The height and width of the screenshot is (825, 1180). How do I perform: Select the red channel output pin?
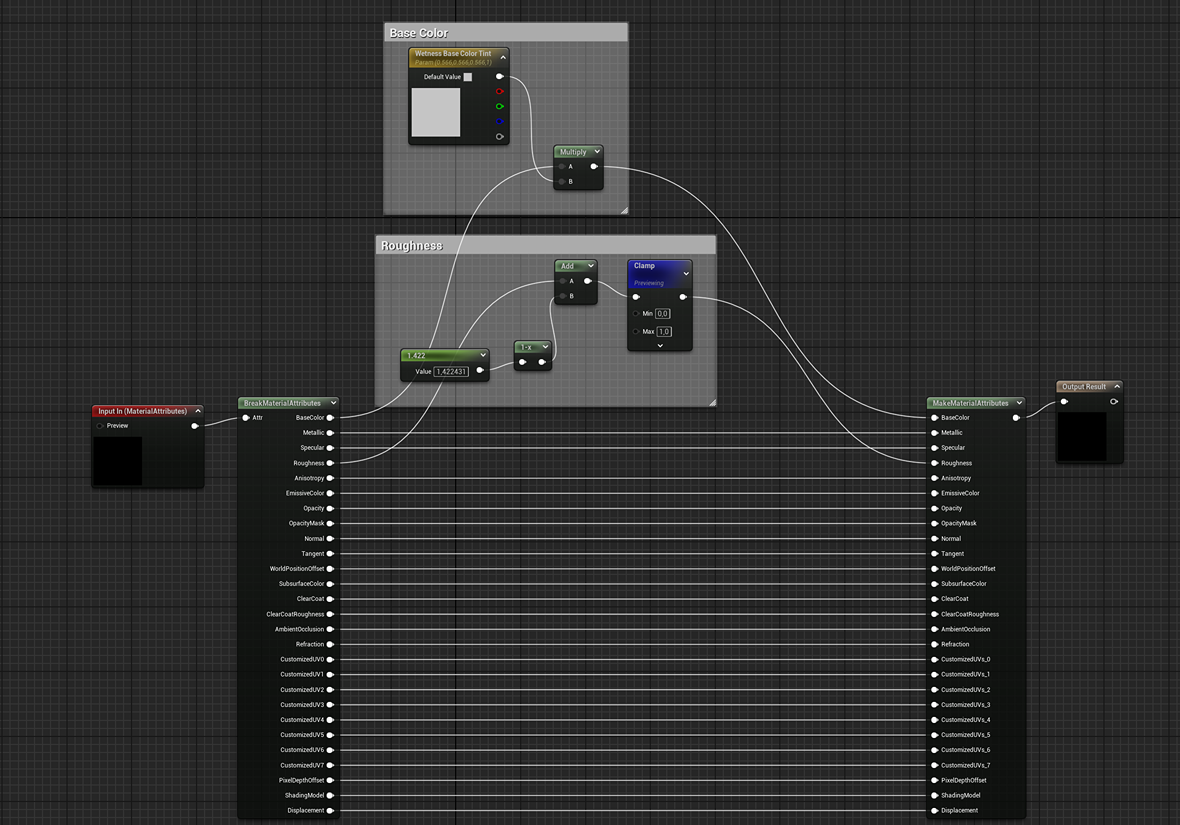499,91
